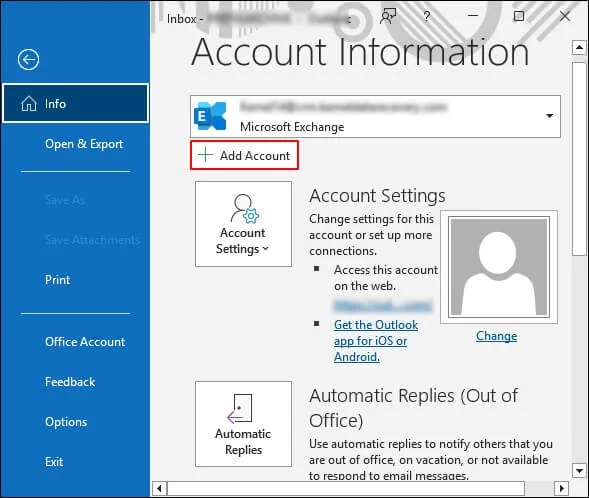Click the Microsoft Exchange logo icon
Screen dimensions: 589x498
210,116
